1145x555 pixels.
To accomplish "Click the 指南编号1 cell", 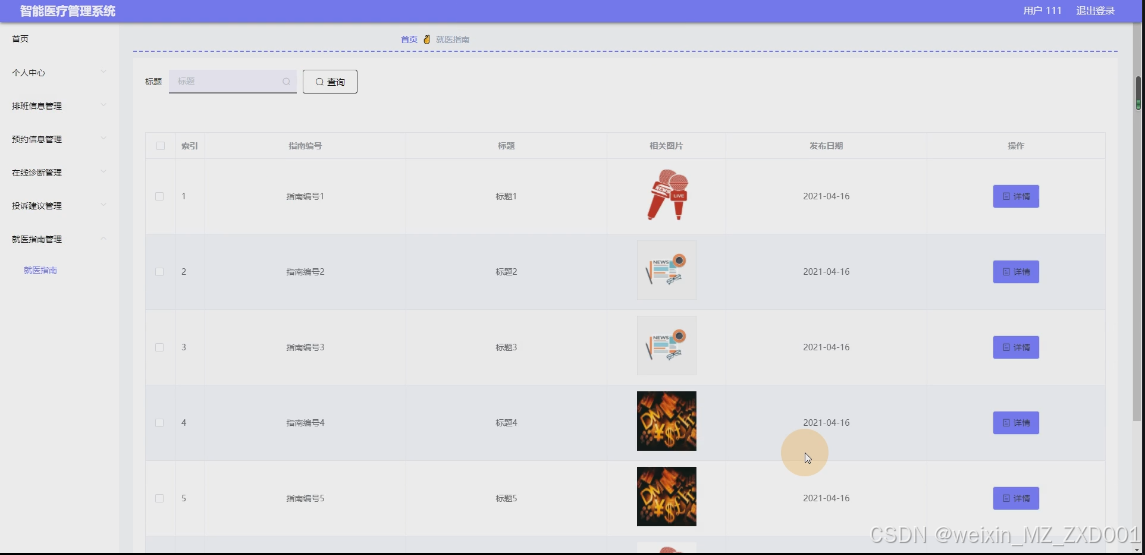I will pos(305,196).
